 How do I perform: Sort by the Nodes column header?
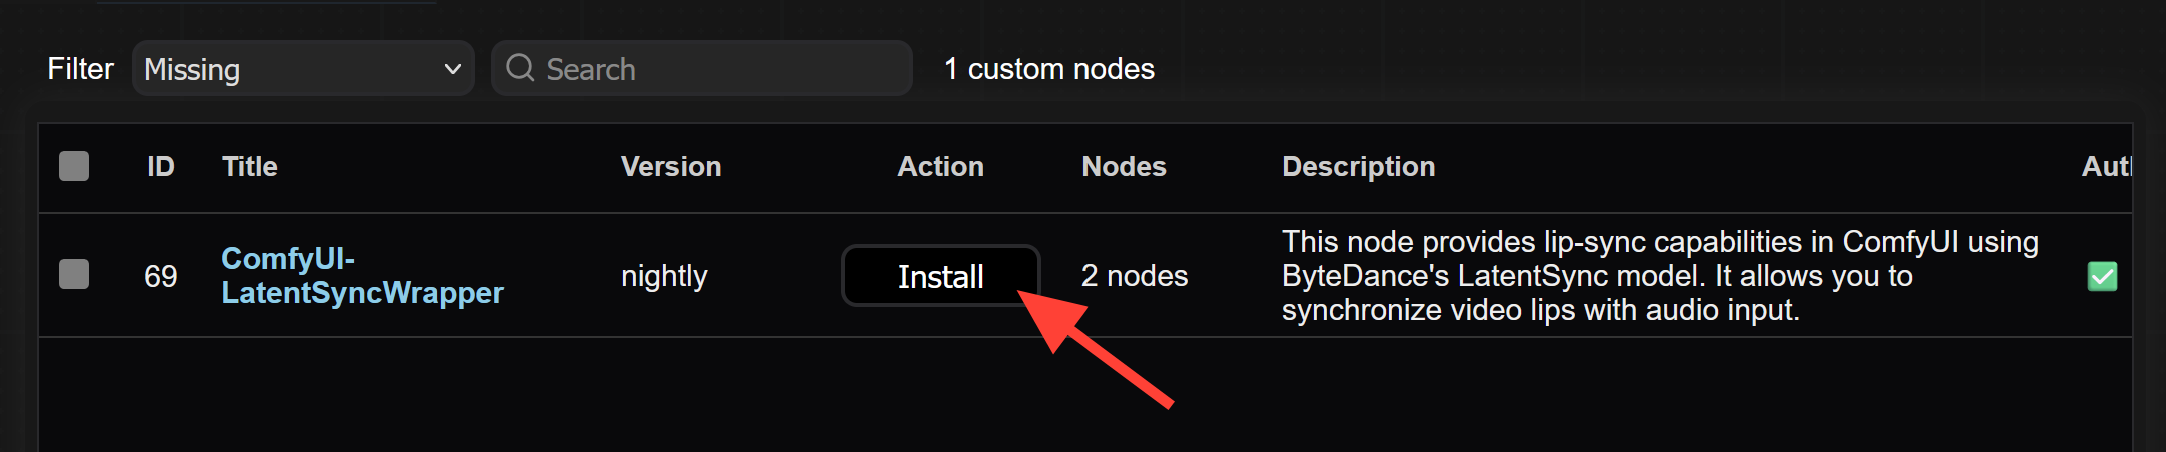(x=1124, y=166)
